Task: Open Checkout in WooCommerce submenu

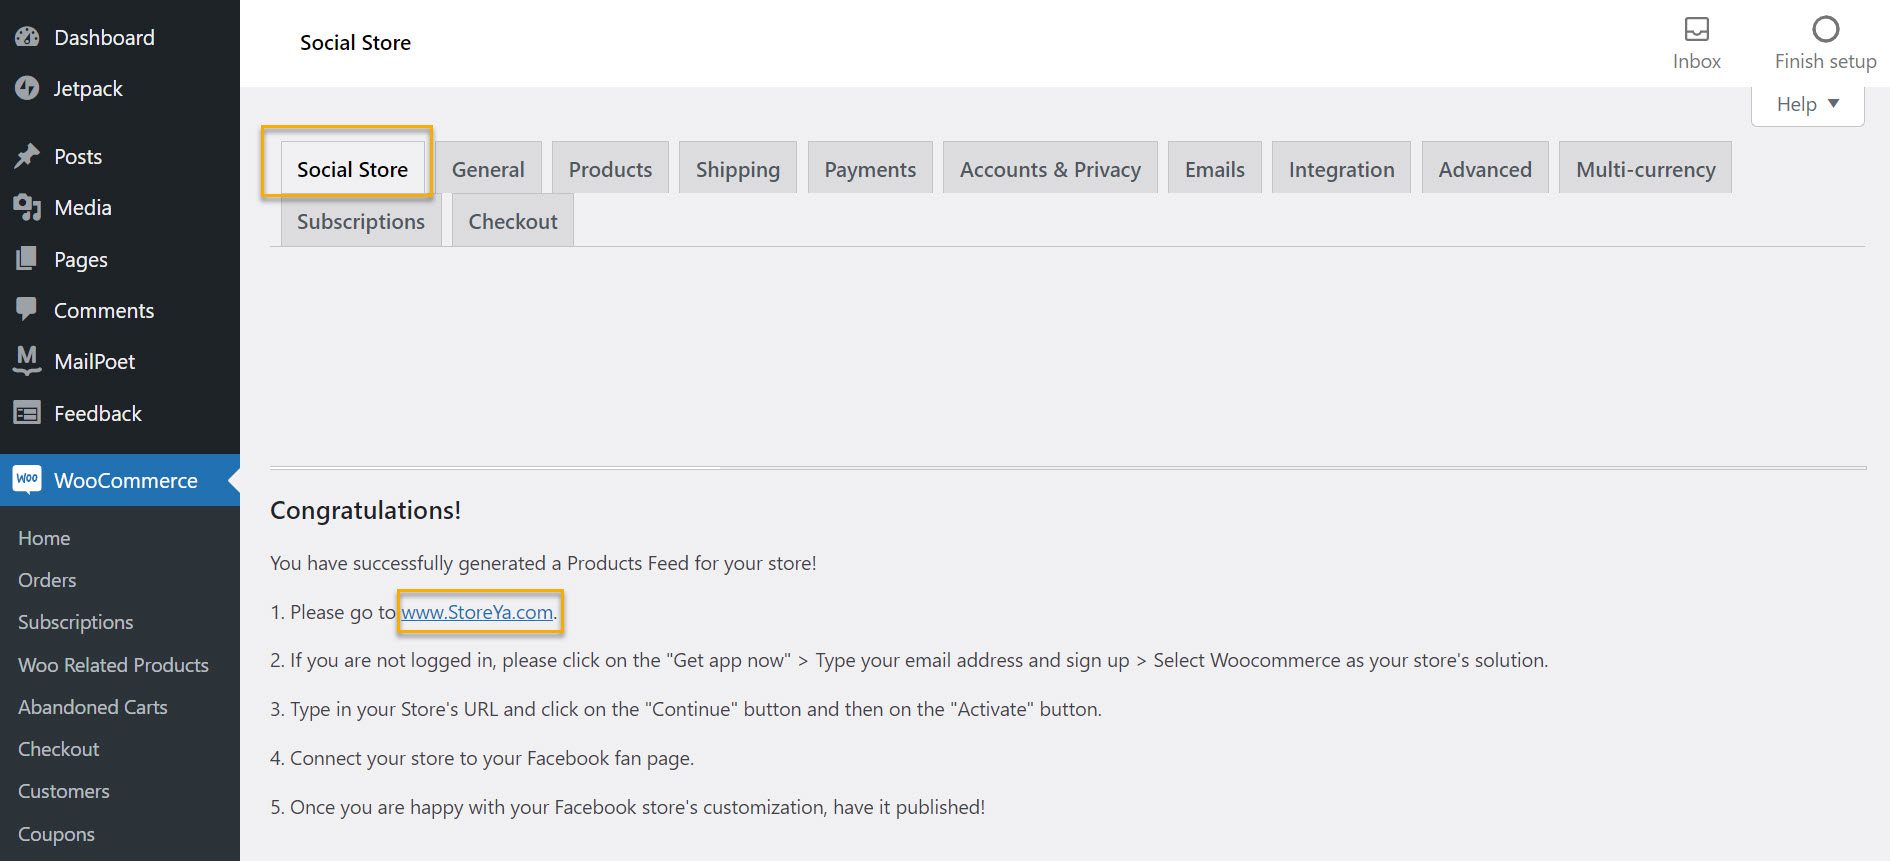Action: pyautogui.click(x=58, y=749)
